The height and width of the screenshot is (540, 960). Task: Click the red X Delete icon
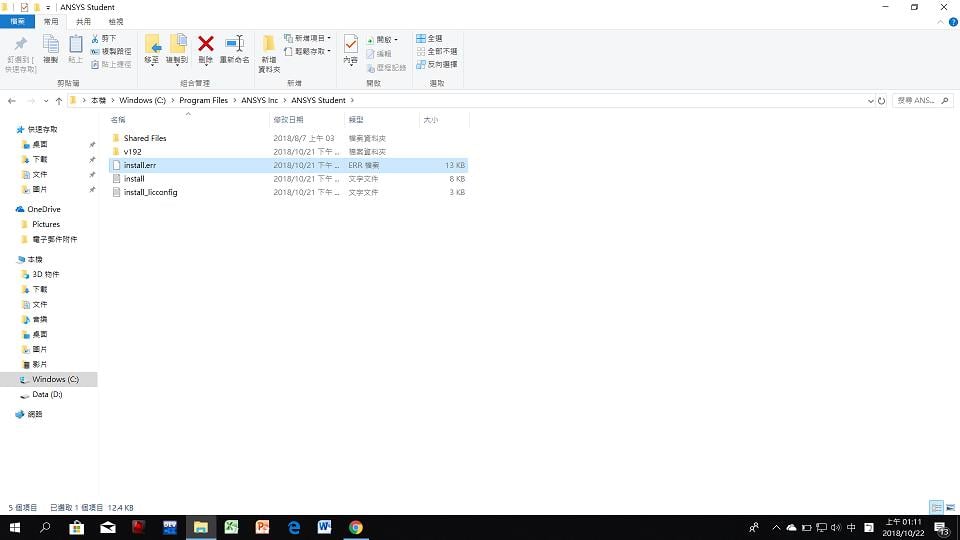206,43
